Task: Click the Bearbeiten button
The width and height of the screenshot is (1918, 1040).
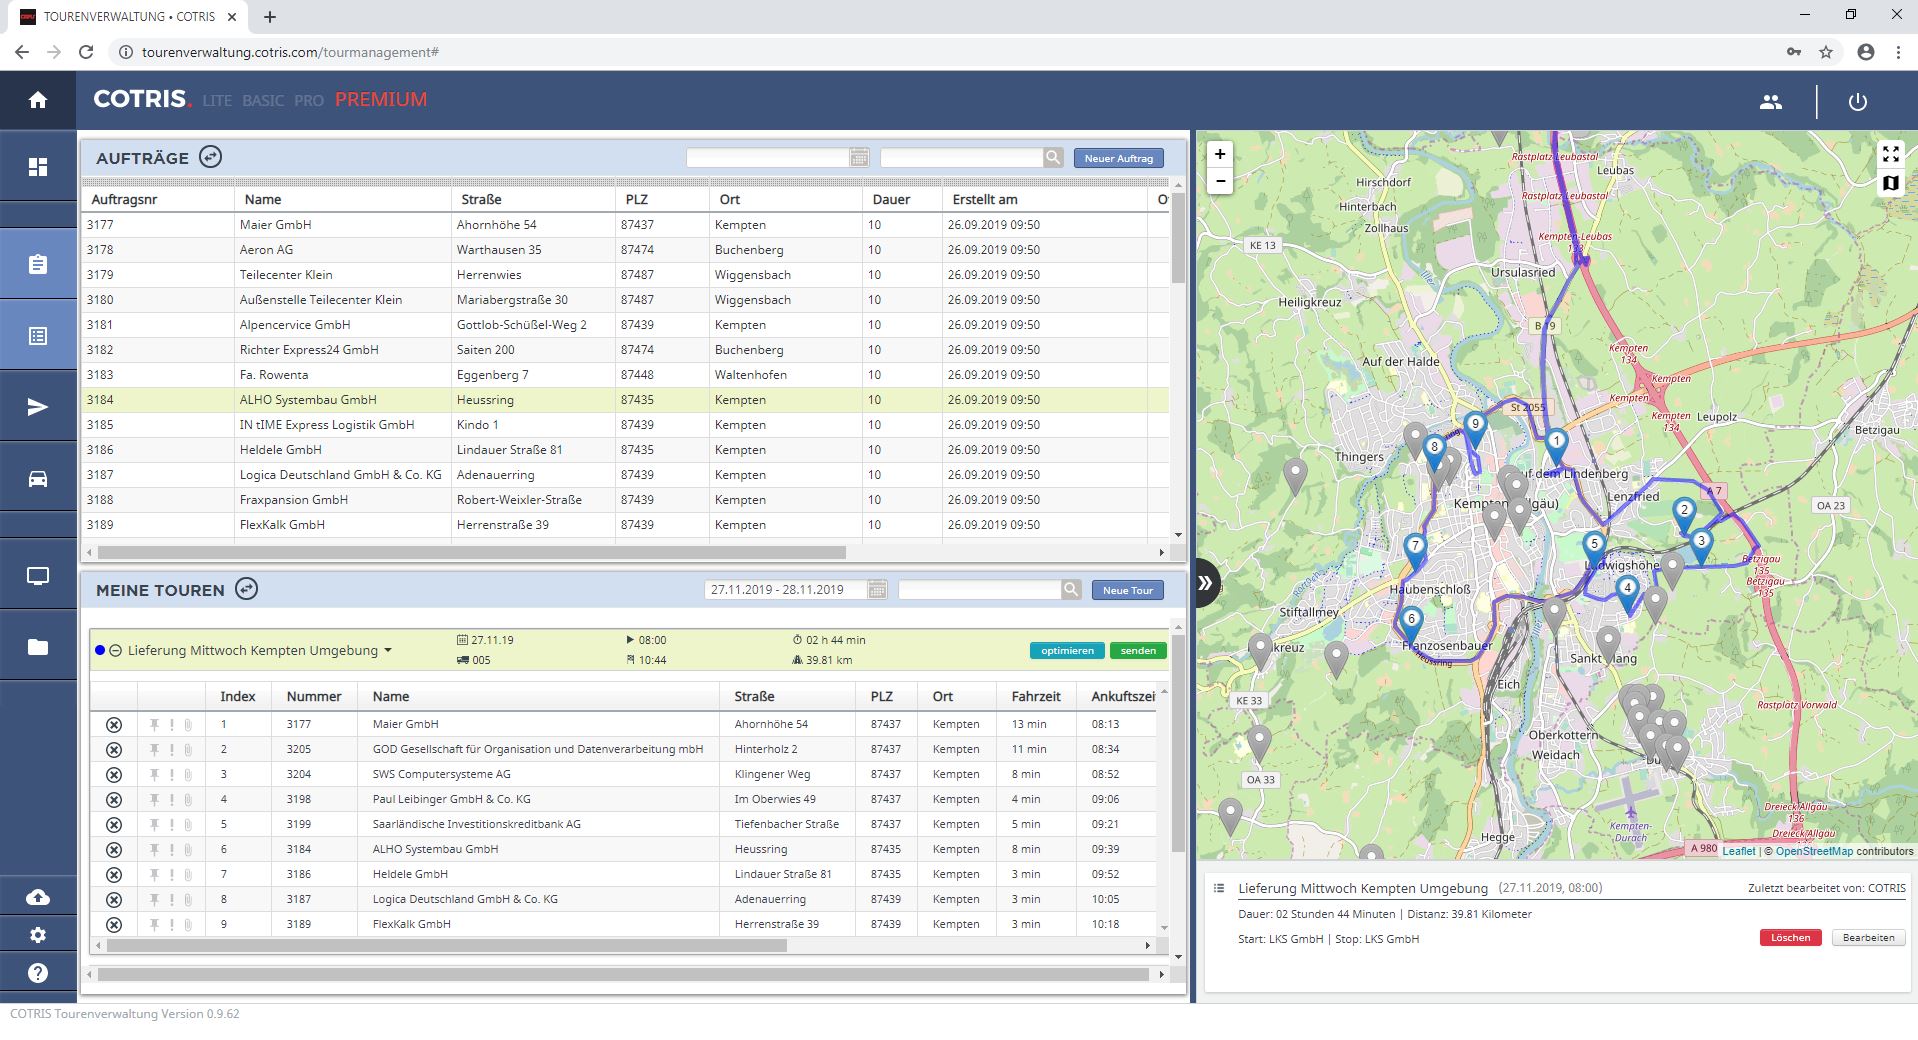Action: tap(1868, 938)
